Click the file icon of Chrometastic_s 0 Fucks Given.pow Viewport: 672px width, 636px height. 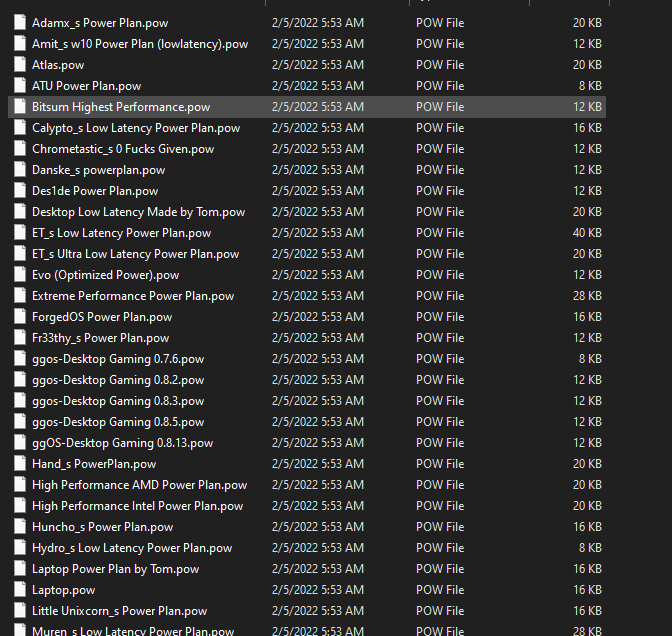click(20, 148)
